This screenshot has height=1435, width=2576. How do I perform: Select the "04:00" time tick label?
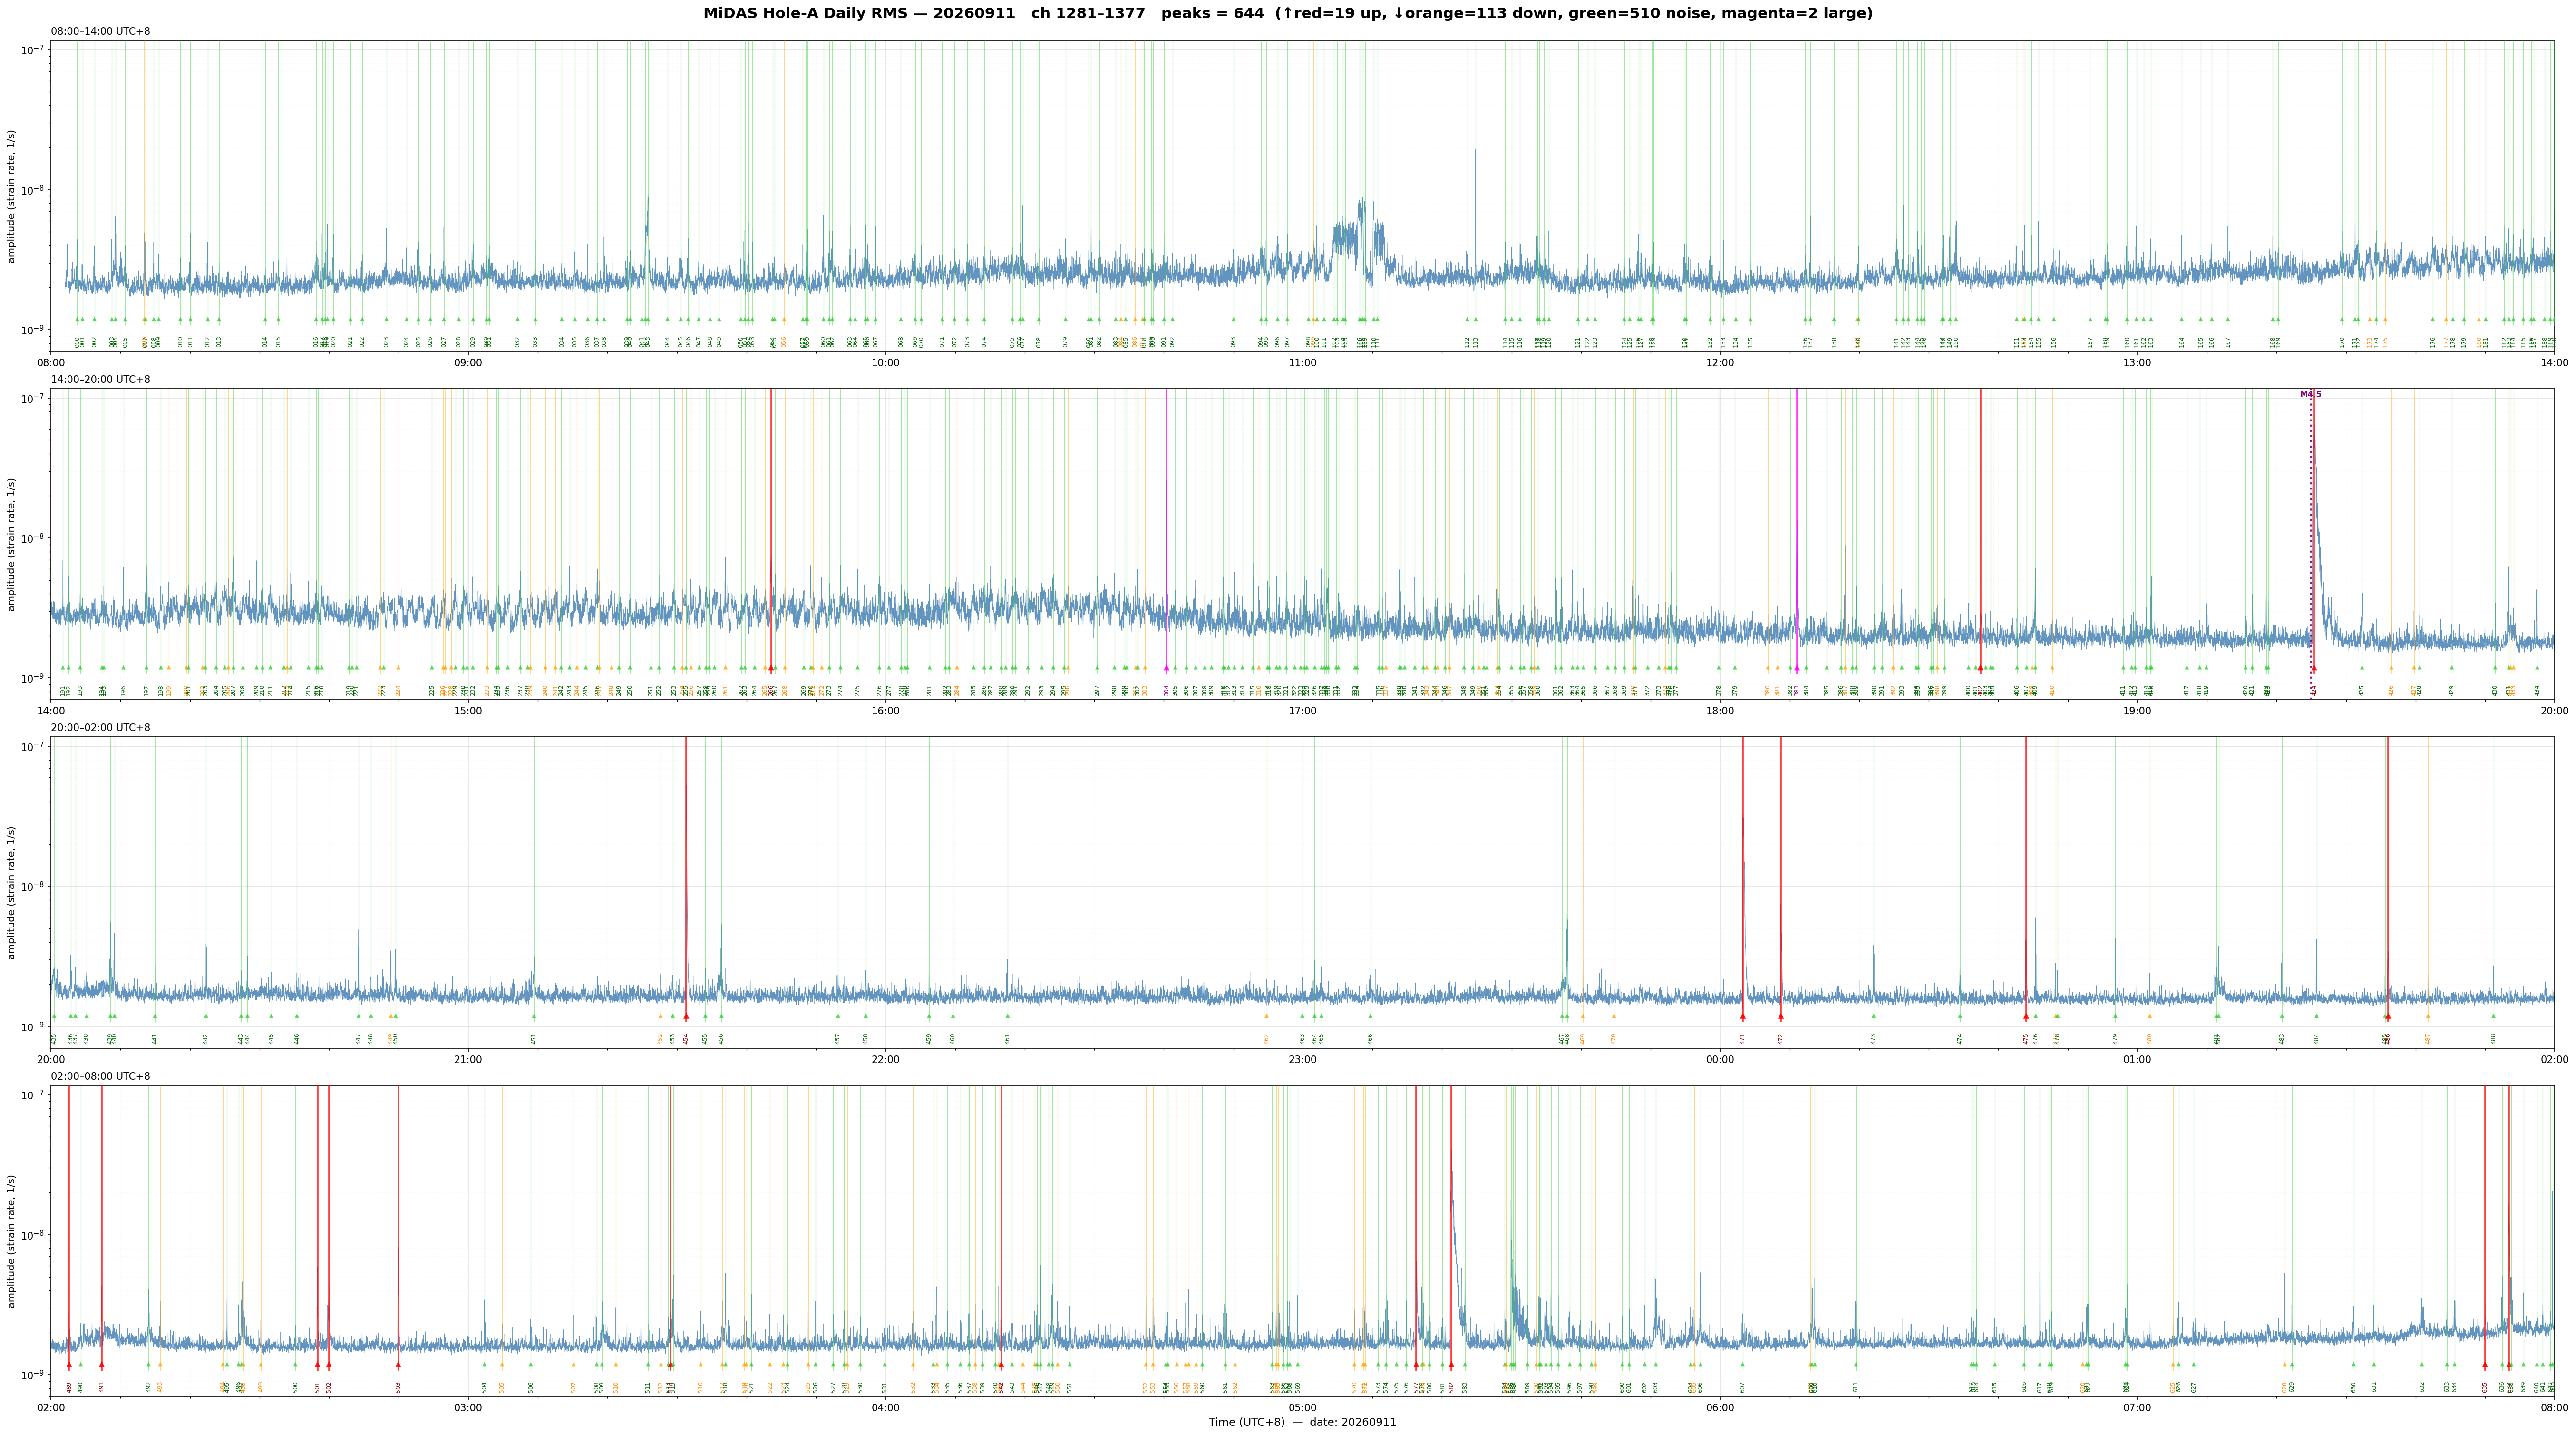885,1408
